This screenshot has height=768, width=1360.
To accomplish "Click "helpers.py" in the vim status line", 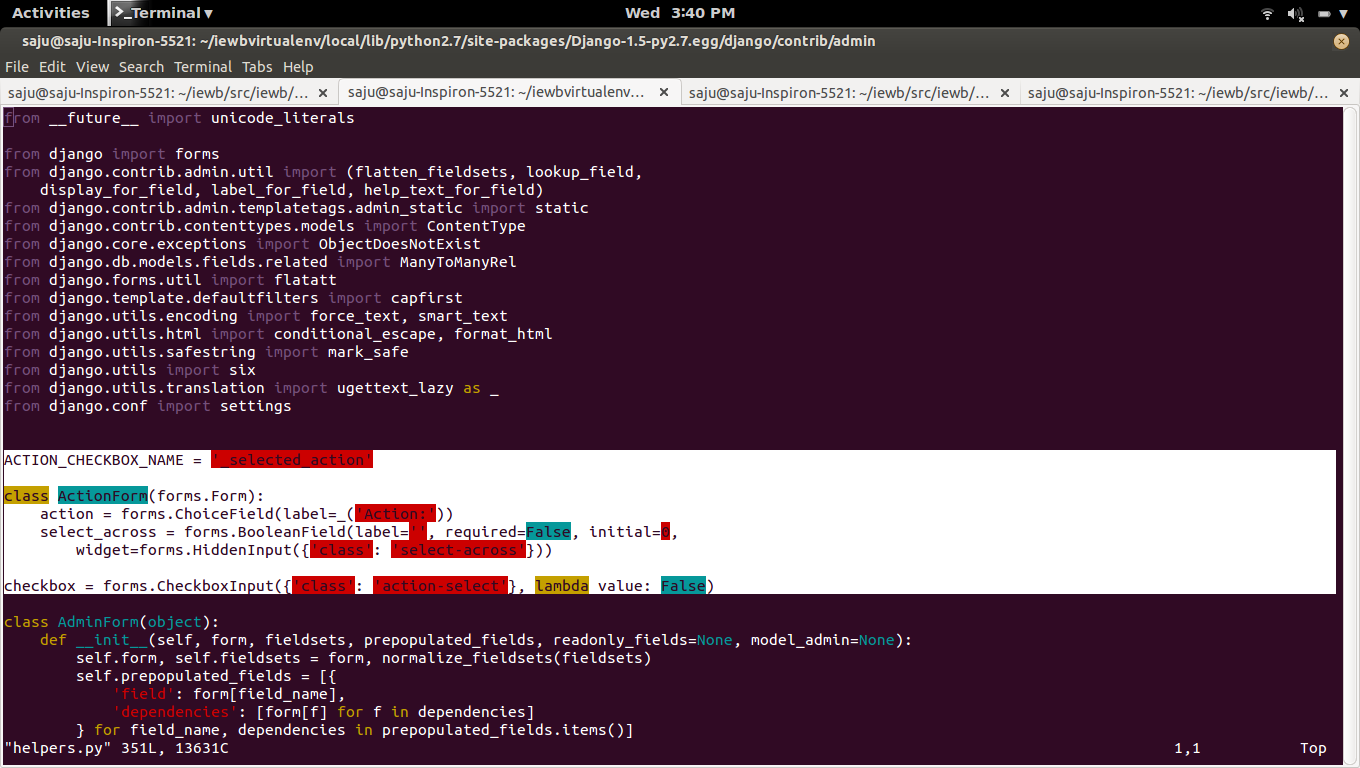I will pyautogui.click(x=58, y=748).
